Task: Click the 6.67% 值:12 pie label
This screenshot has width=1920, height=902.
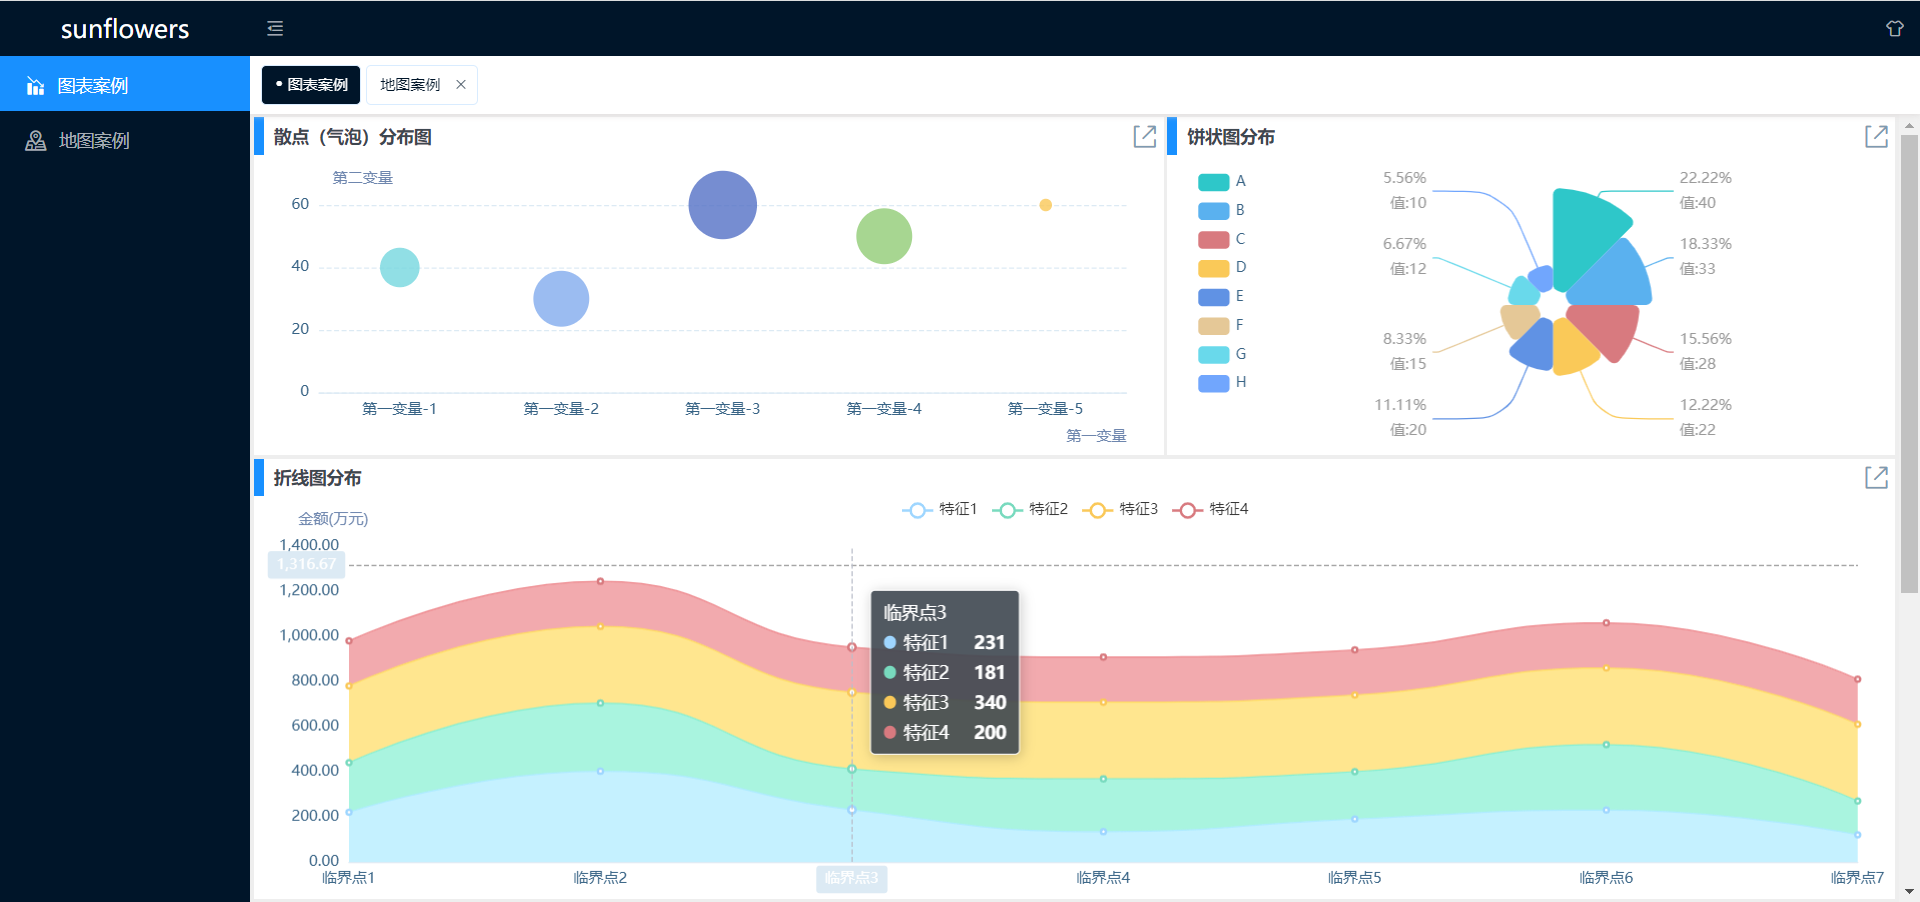Action: point(1404,256)
